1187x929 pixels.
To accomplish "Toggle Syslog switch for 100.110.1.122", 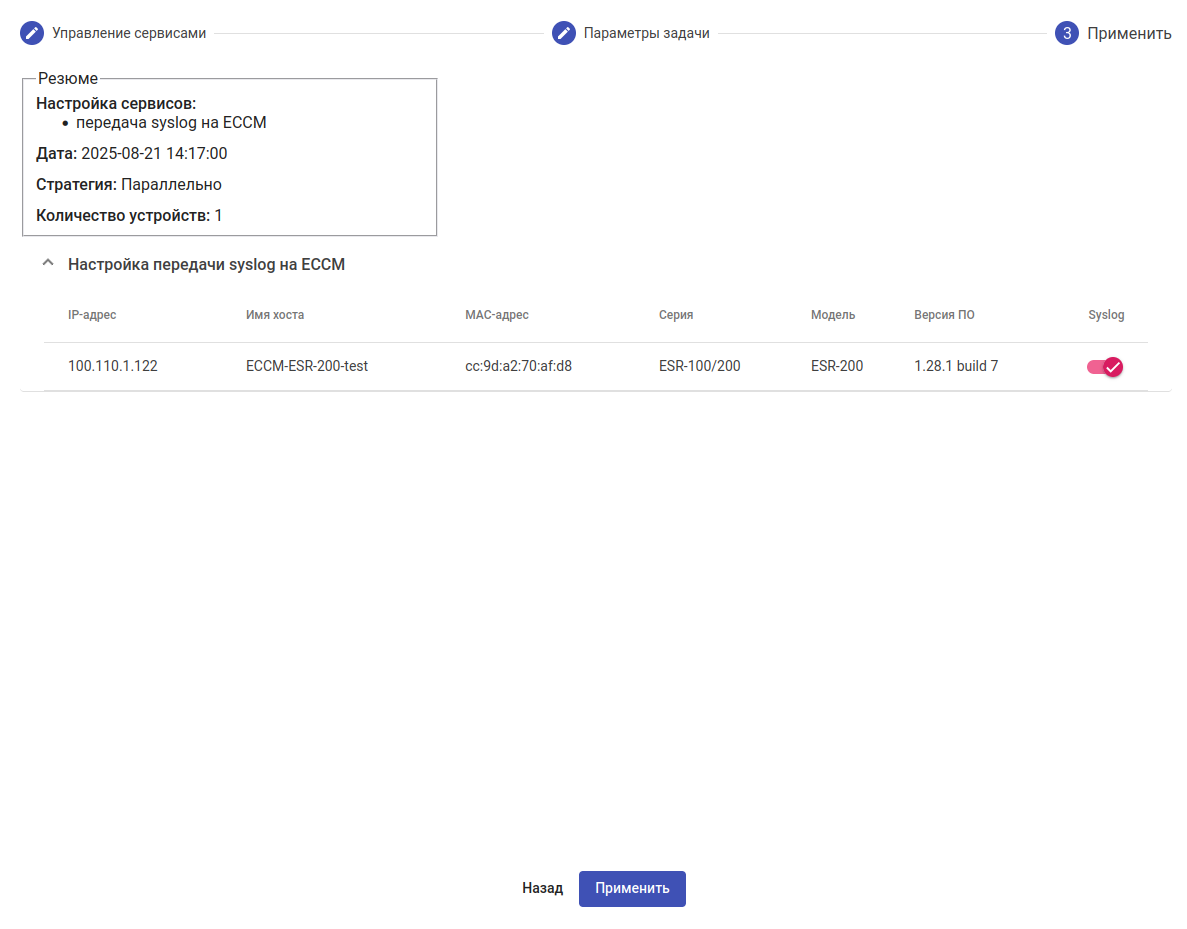I will 1104,367.
